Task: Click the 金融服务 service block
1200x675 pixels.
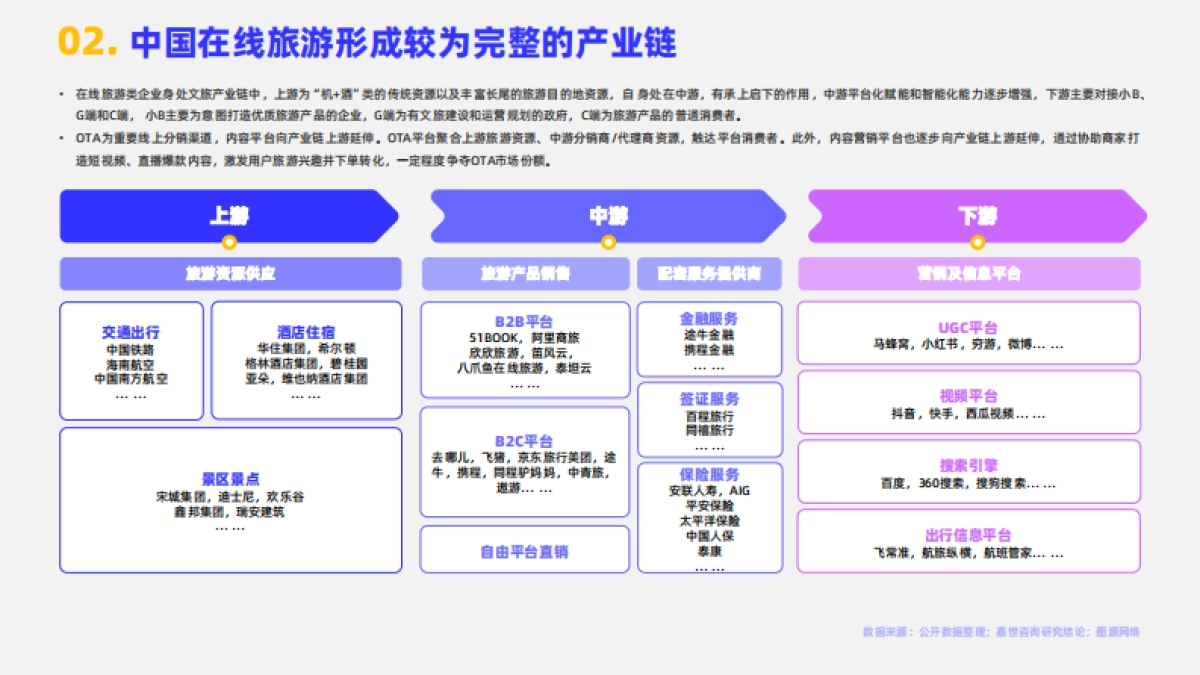Action: tap(708, 340)
